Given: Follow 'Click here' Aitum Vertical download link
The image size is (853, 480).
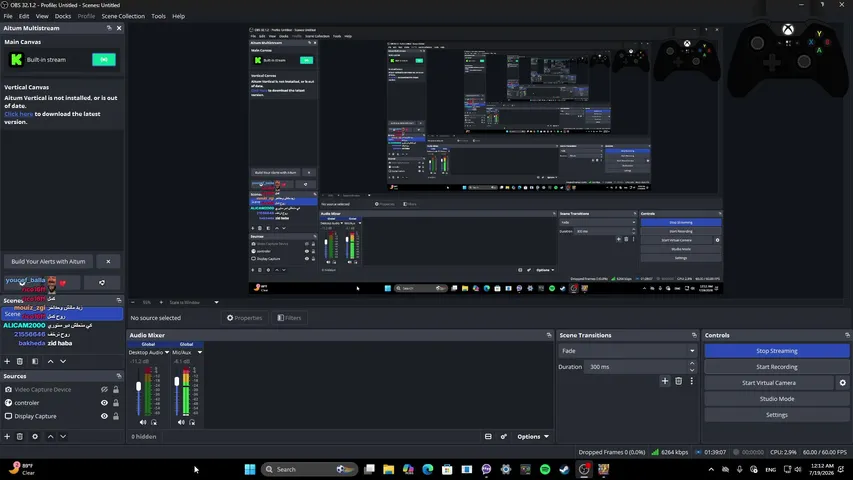Looking at the screenshot, I should (x=18, y=114).
